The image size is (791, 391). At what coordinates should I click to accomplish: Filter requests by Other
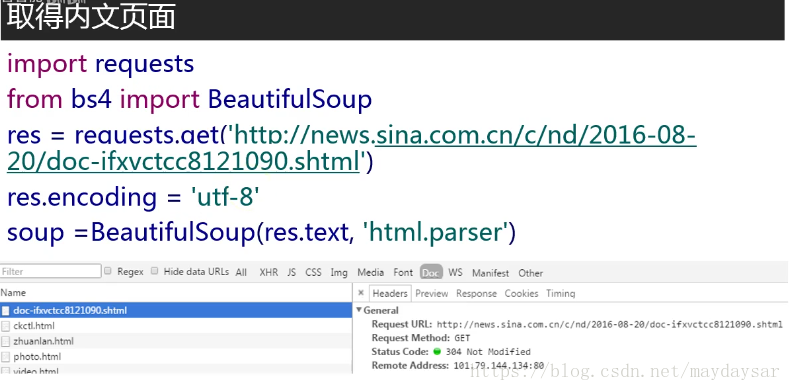(531, 273)
